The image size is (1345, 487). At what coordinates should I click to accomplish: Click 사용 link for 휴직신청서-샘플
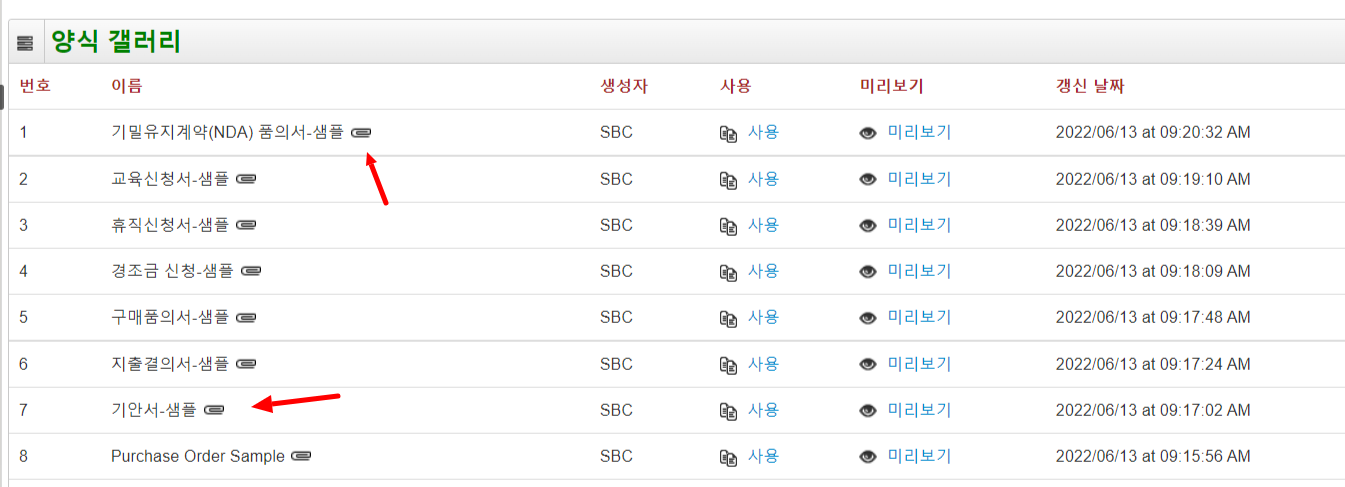[763, 225]
